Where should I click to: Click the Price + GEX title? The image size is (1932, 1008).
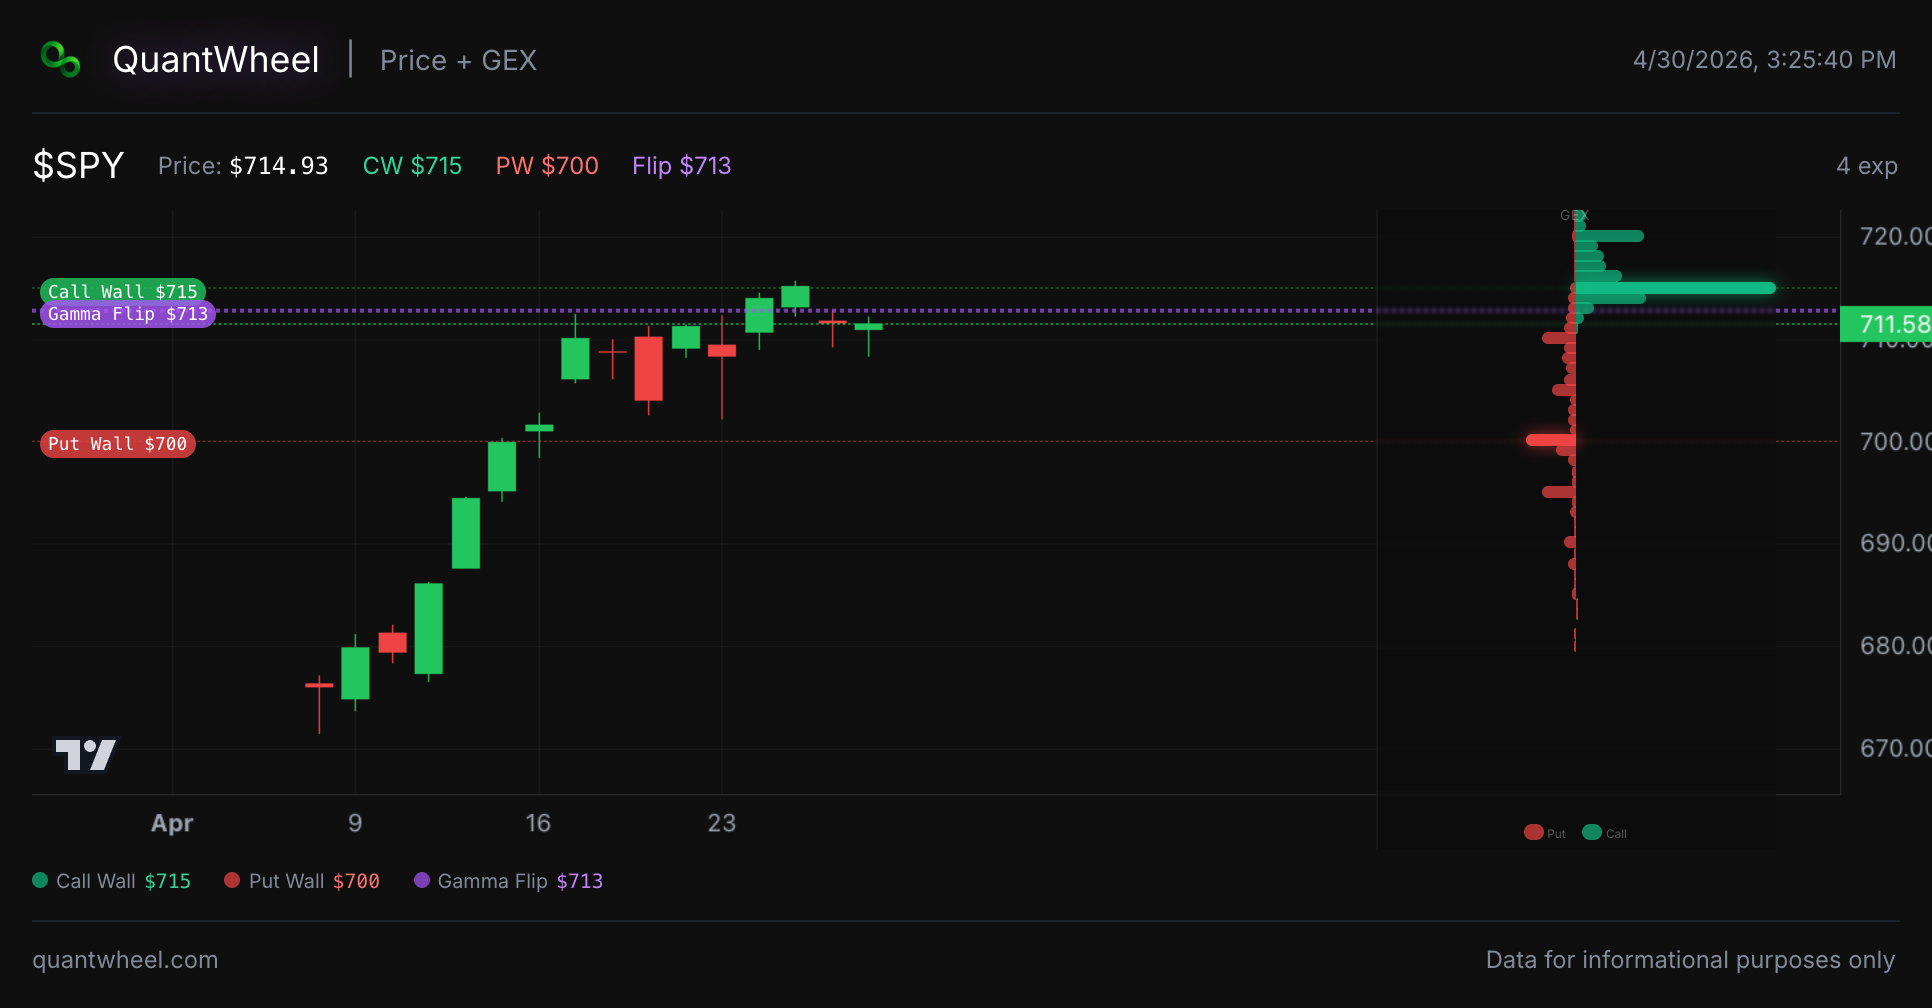[458, 60]
